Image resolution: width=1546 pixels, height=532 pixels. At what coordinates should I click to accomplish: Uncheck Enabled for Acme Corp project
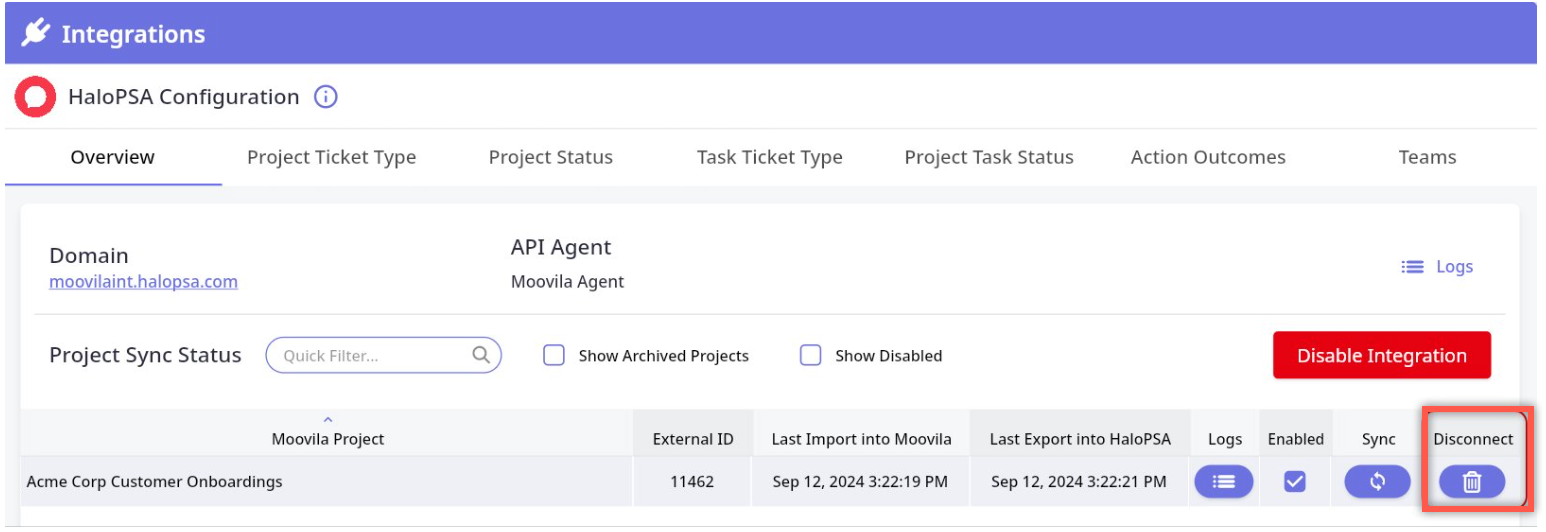pos(1295,482)
